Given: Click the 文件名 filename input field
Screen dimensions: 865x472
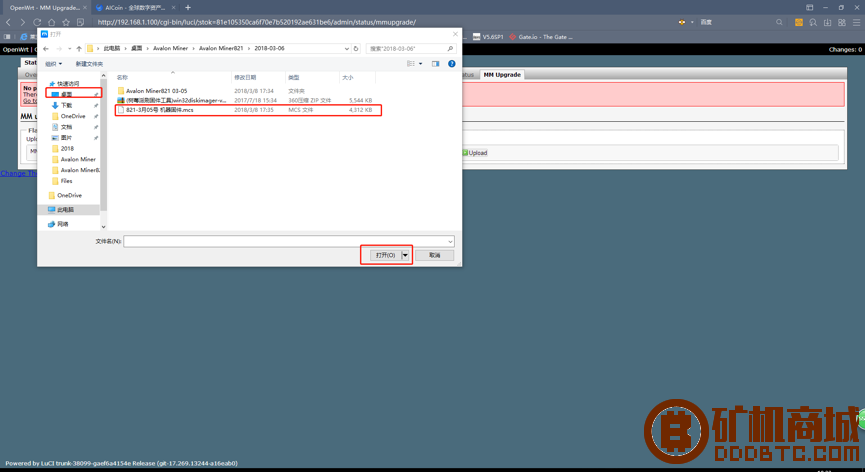Looking at the screenshot, I should [285, 241].
